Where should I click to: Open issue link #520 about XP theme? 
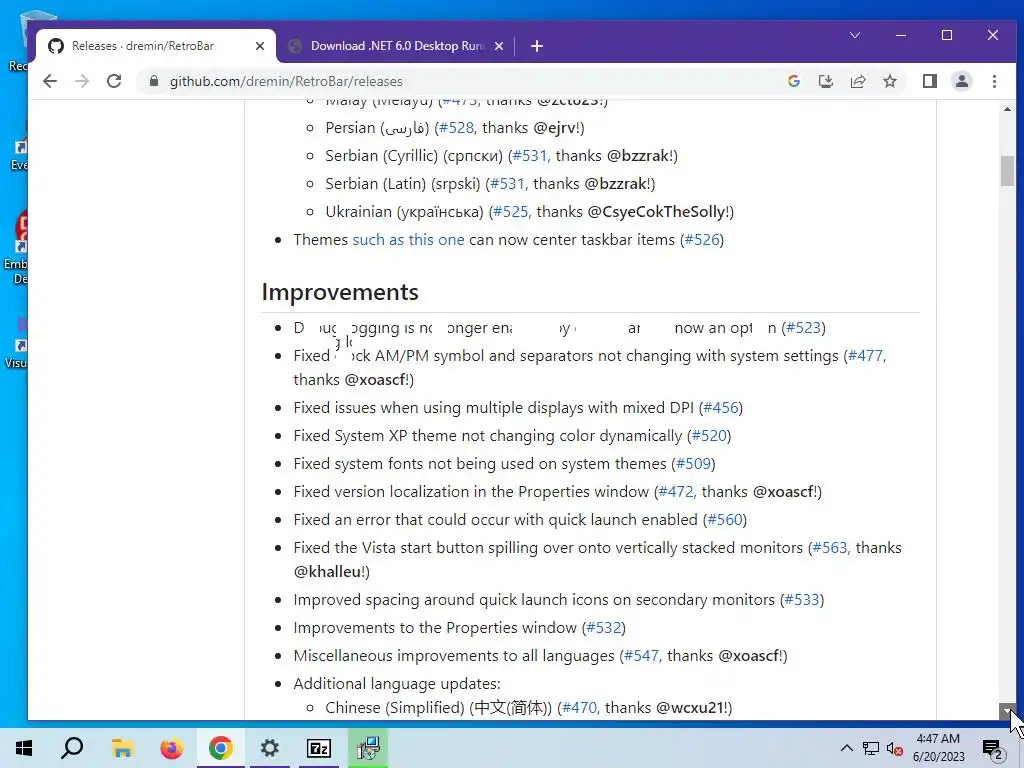click(709, 436)
